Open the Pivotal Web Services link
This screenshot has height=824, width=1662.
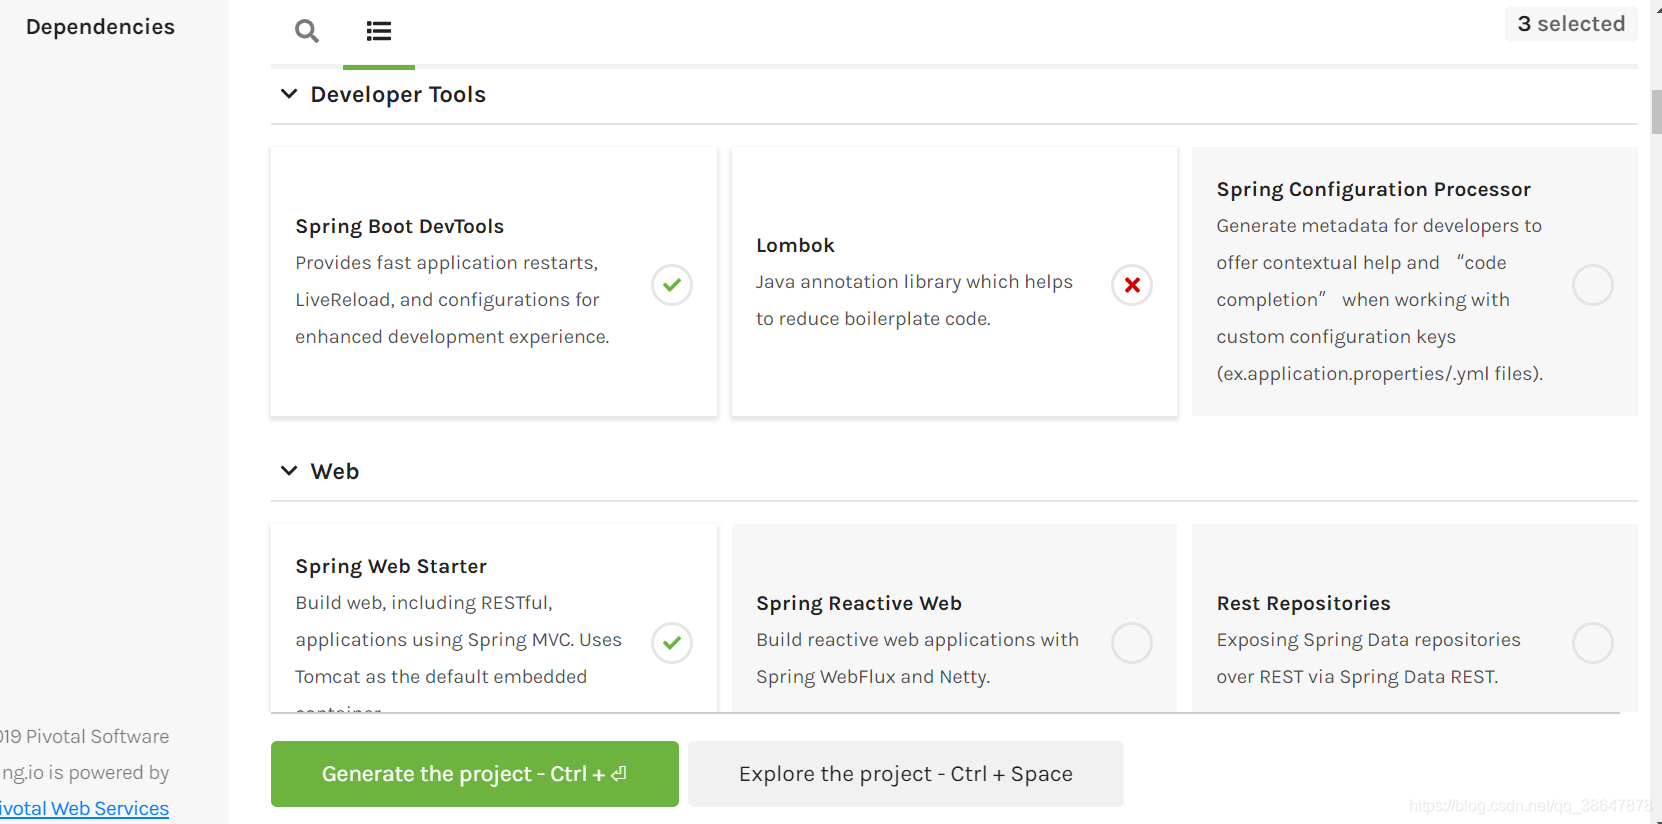84,808
